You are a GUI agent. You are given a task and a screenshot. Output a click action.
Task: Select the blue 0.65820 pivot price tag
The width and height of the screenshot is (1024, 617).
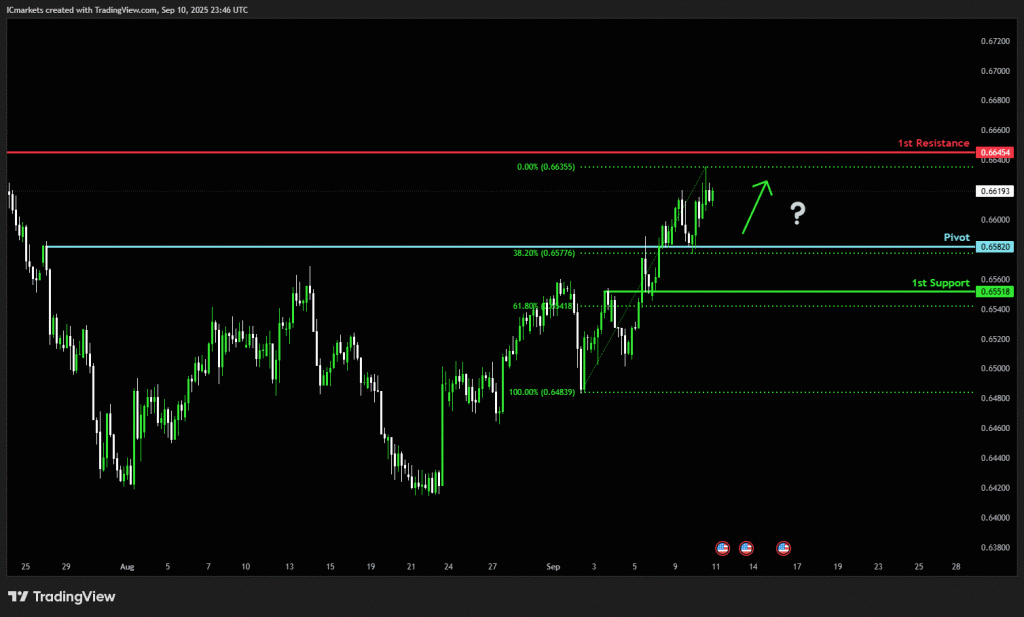click(x=995, y=247)
